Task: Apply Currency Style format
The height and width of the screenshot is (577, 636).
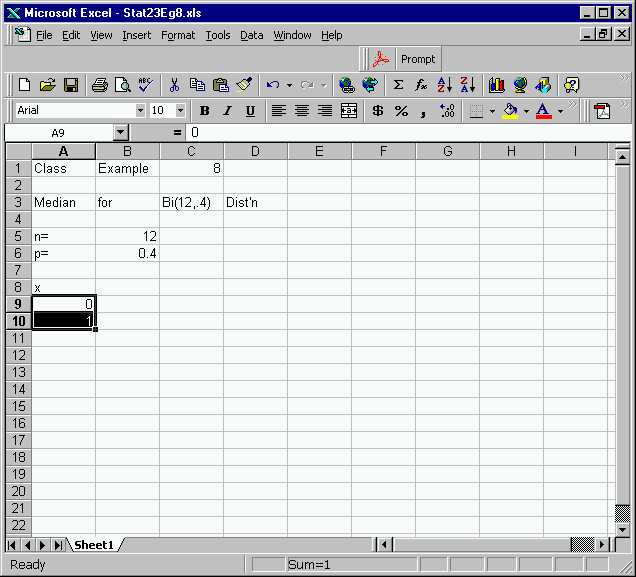Action: point(377,111)
